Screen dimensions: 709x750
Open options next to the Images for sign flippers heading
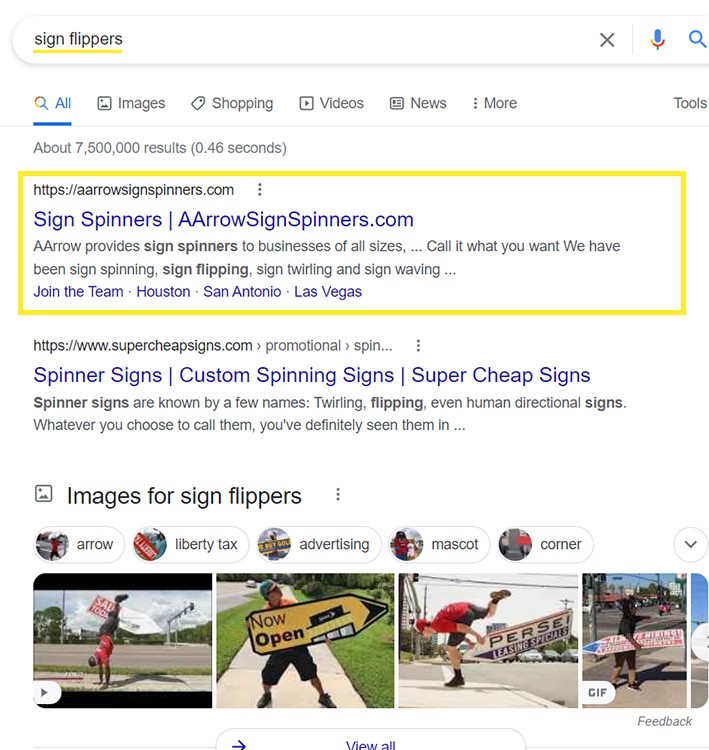pyautogui.click(x=338, y=495)
